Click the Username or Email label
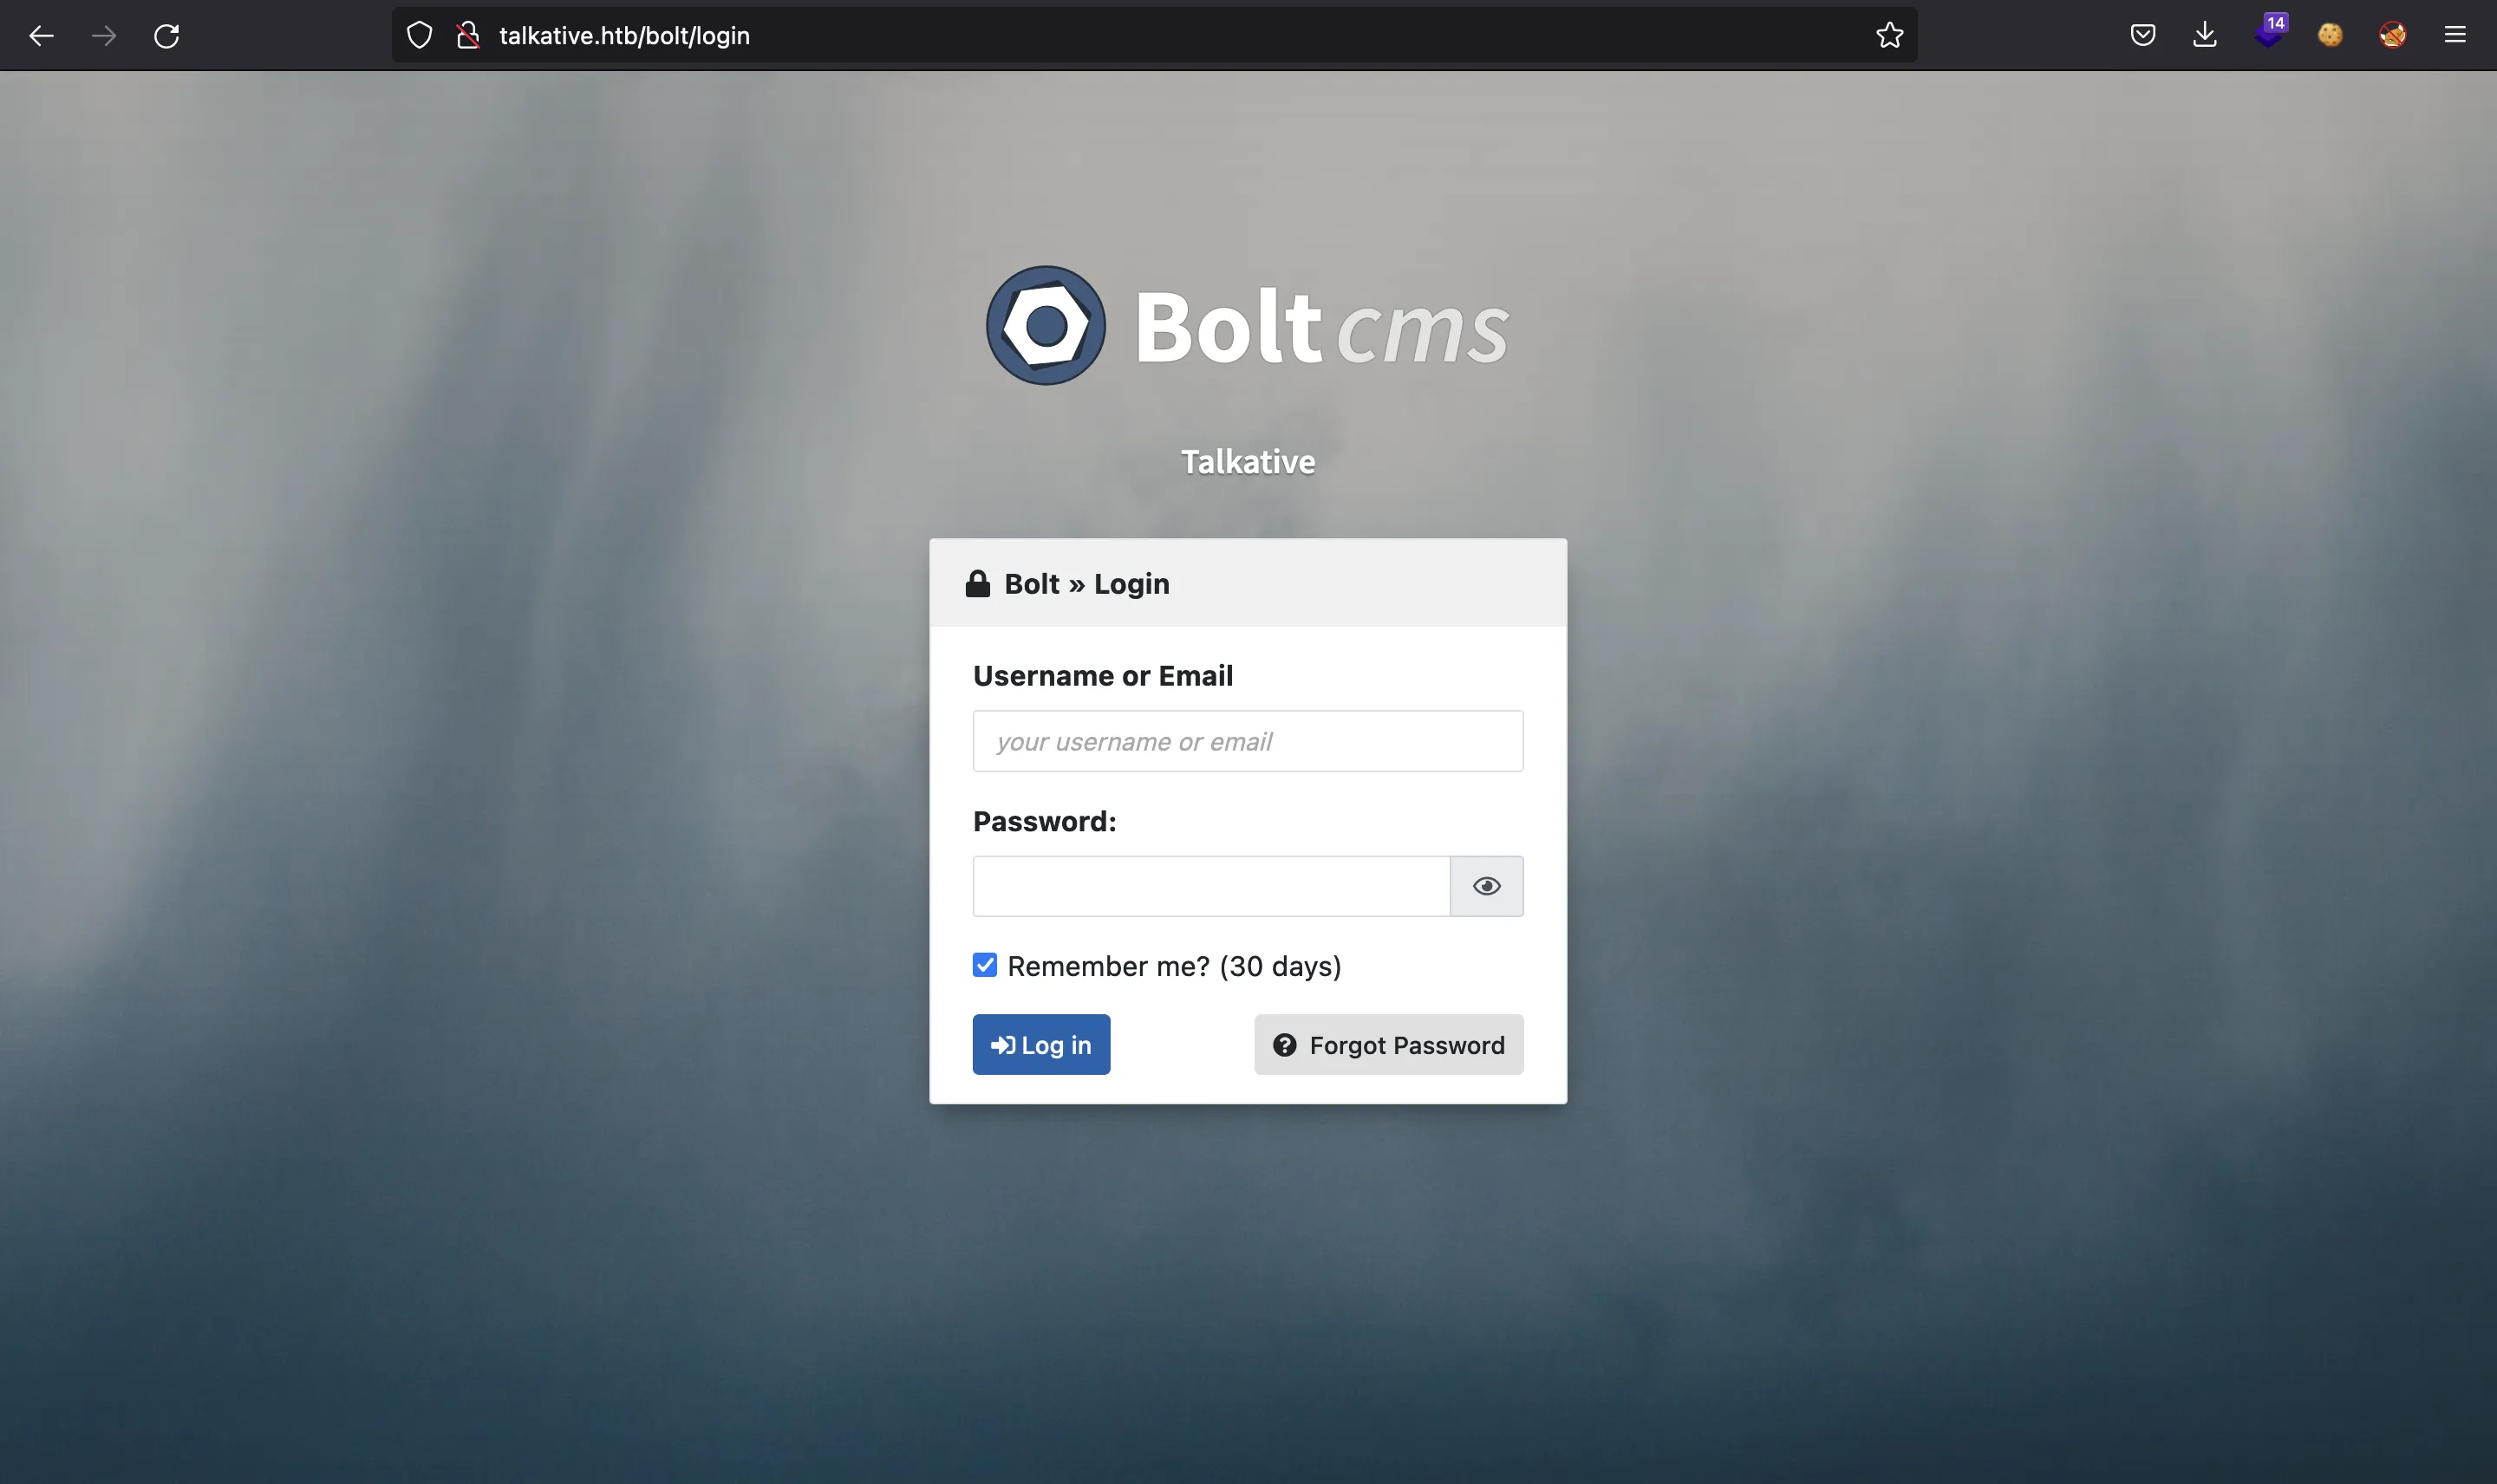Image resolution: width=2497 pixels, height=1484 pixels. tap(1103, 676)
